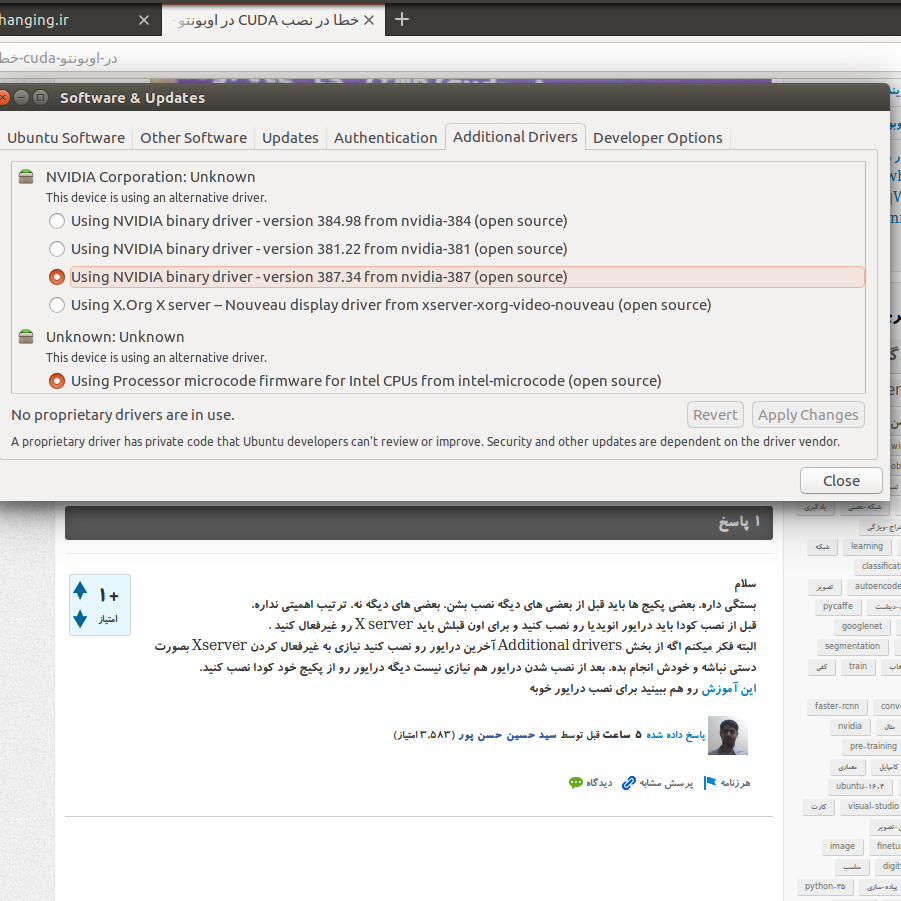The width and height of the screenshot is (901, 901).
Task: Click the Software & Updates title bar
Action: click(445, 97)
